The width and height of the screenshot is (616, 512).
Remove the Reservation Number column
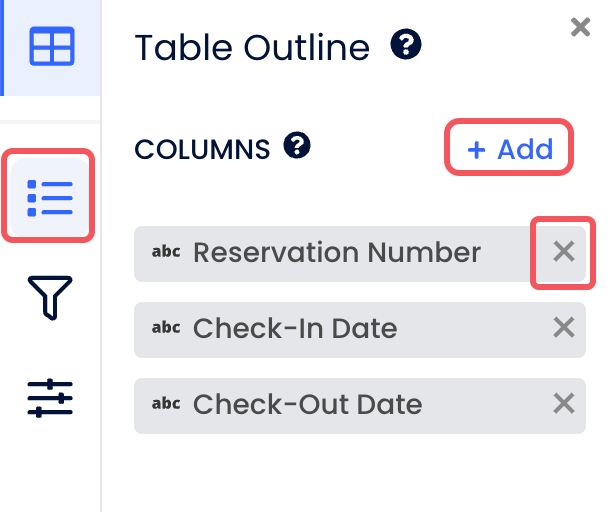[x=564, y=252]
